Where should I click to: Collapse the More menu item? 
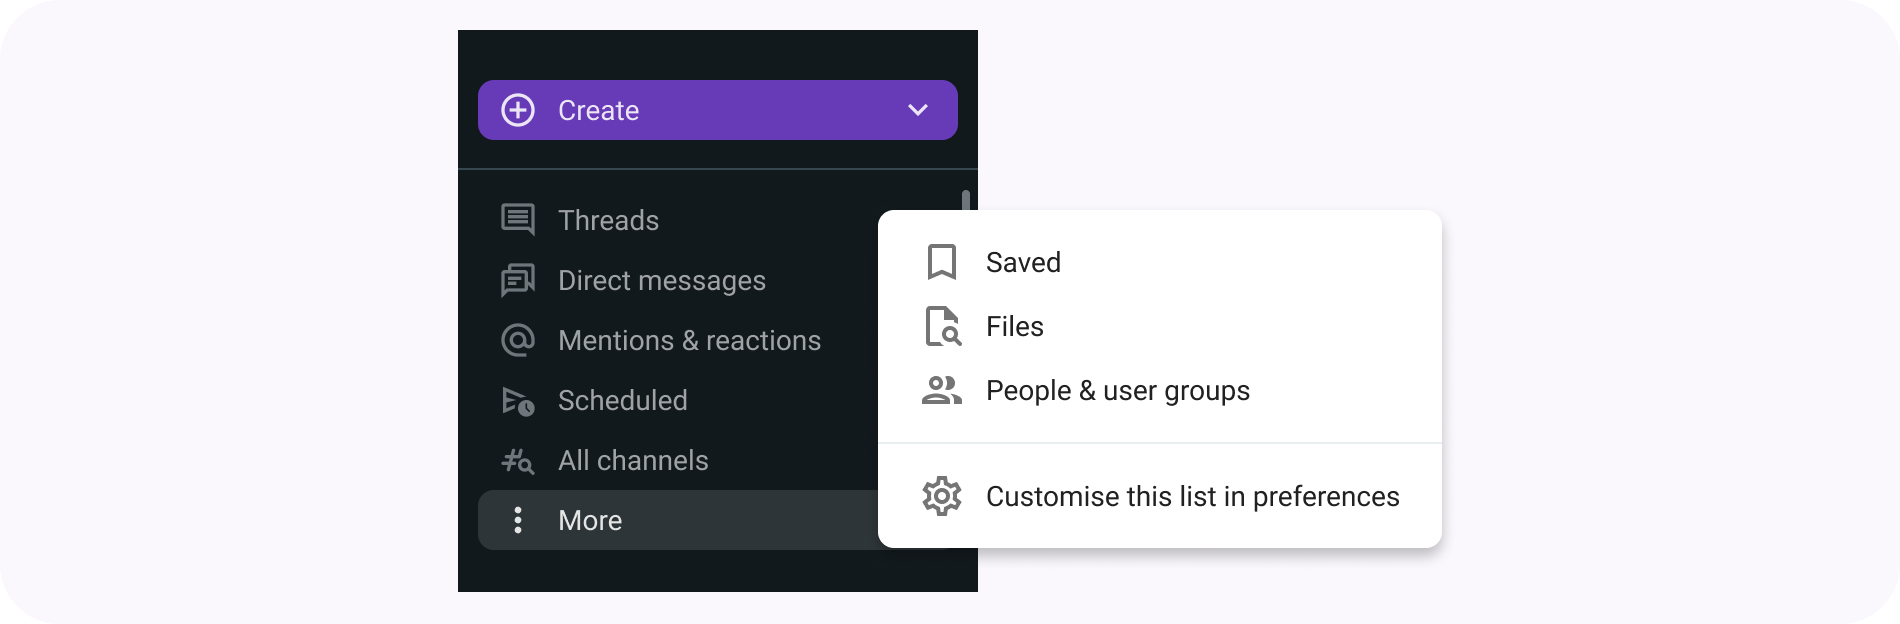coord(590,520)
